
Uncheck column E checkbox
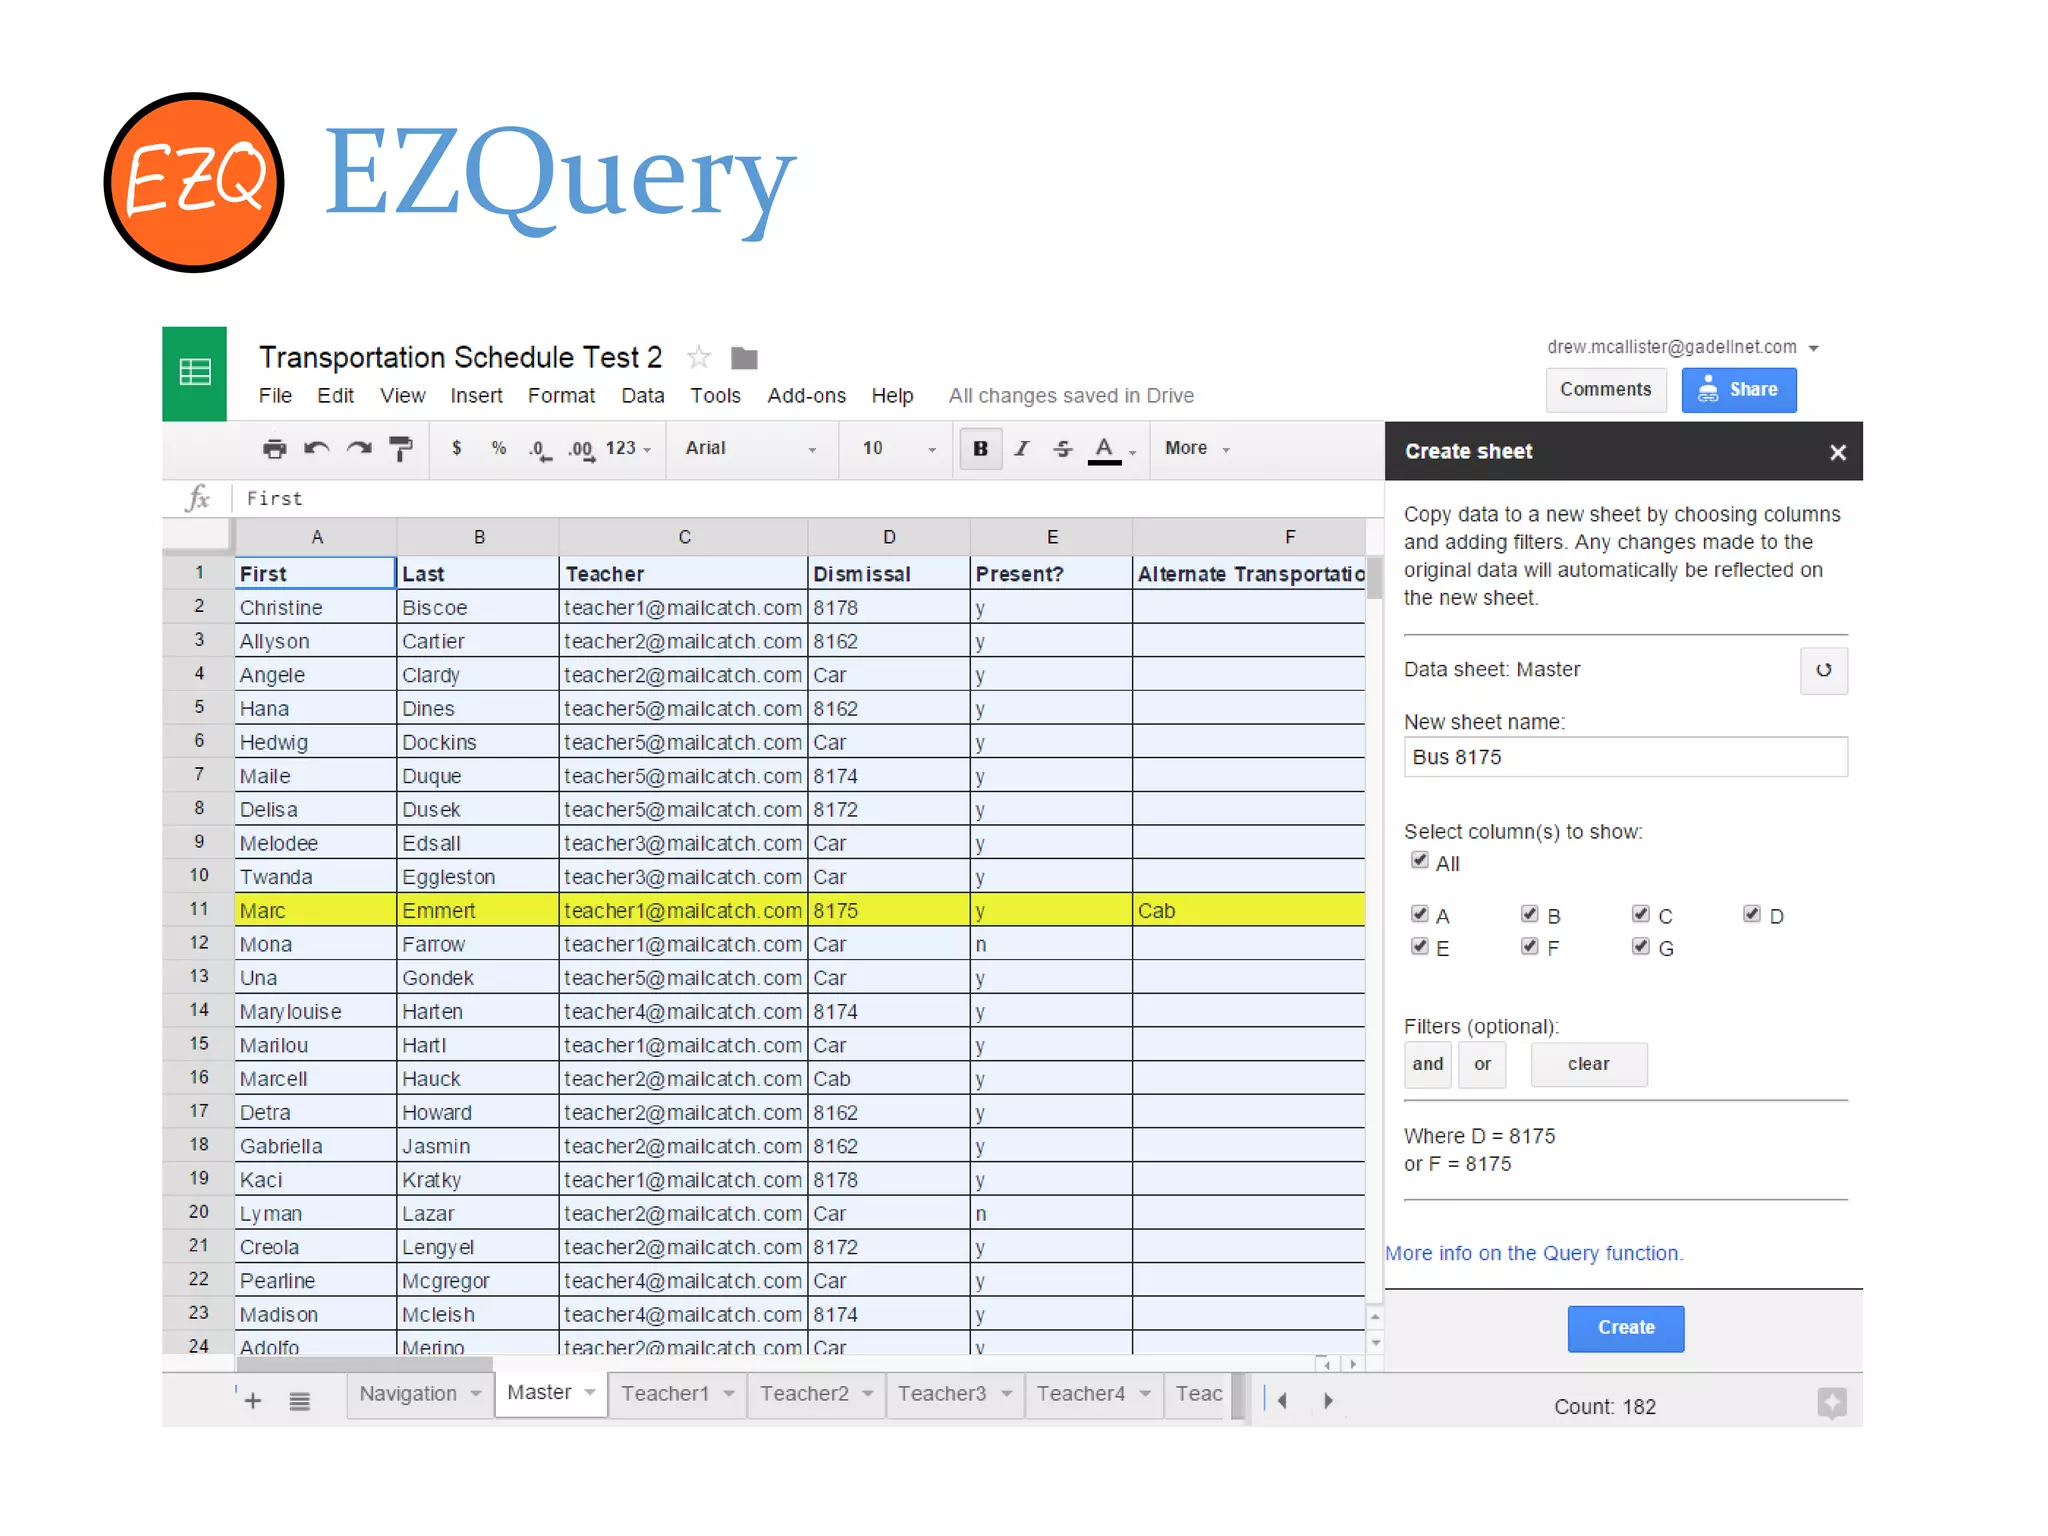click(x=1419, y=945)
